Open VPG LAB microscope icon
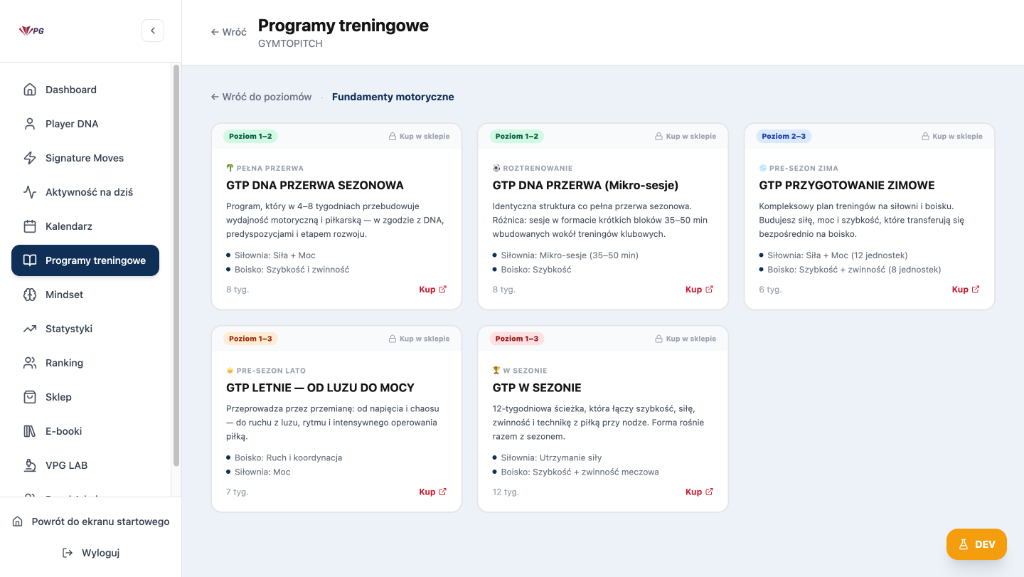The image size is (1024, 577). 29,465
